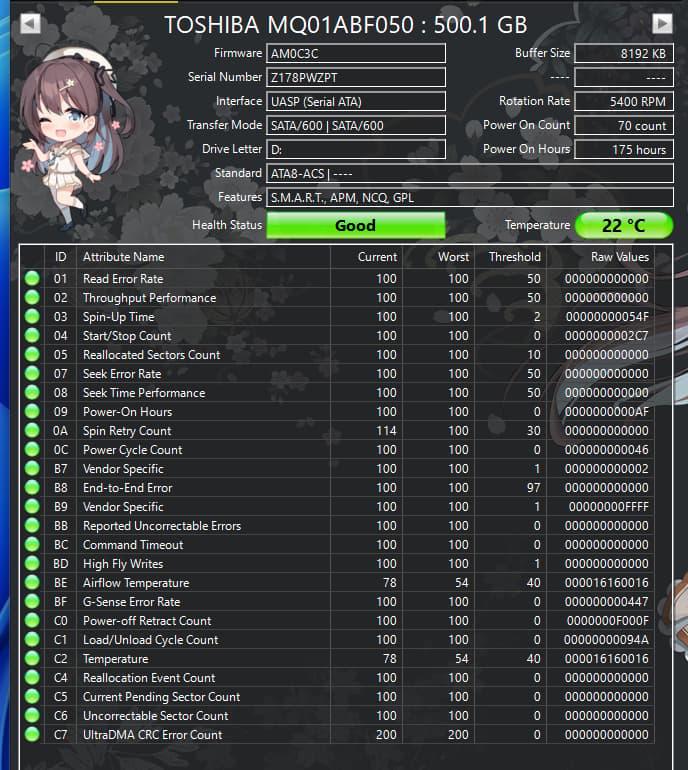Click status dot for End-to-End Error
This screenshot has width=688, height=770.
(32, 488)
